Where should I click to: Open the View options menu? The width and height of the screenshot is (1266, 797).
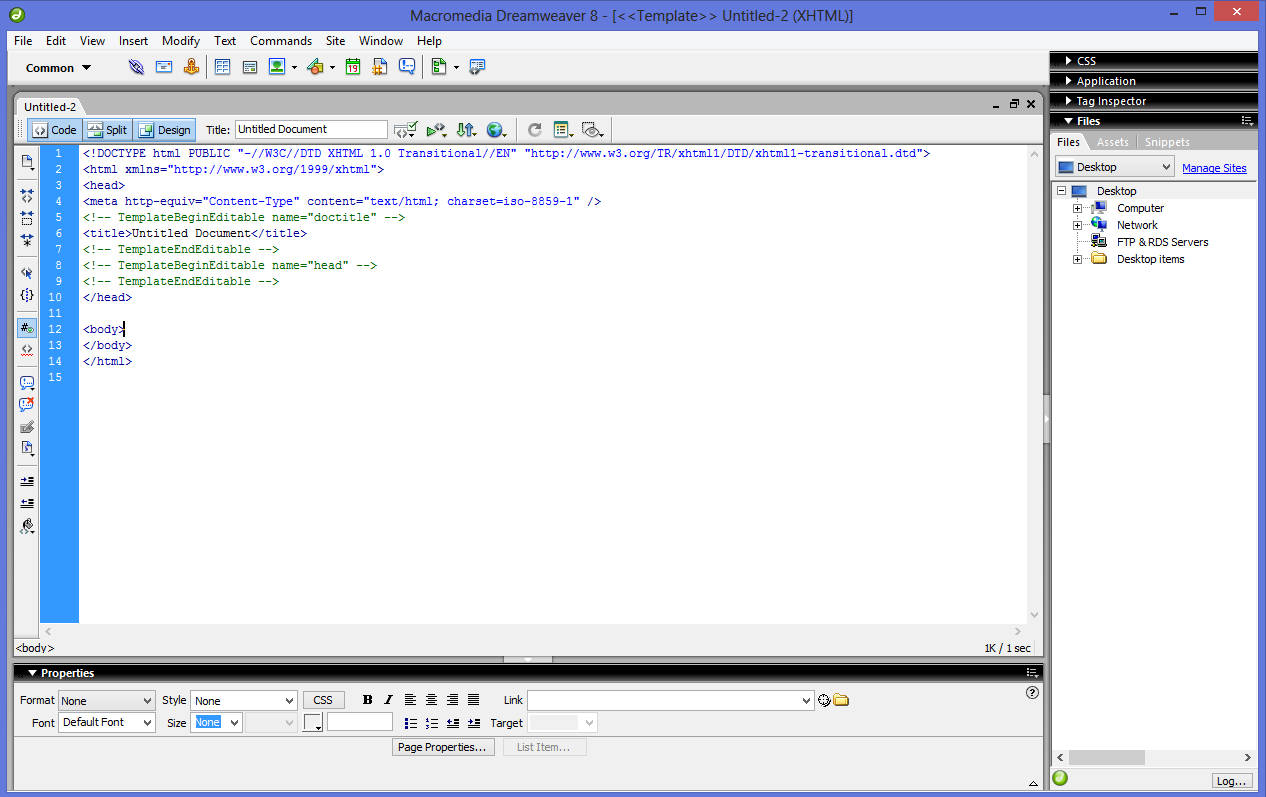[563, 130]
